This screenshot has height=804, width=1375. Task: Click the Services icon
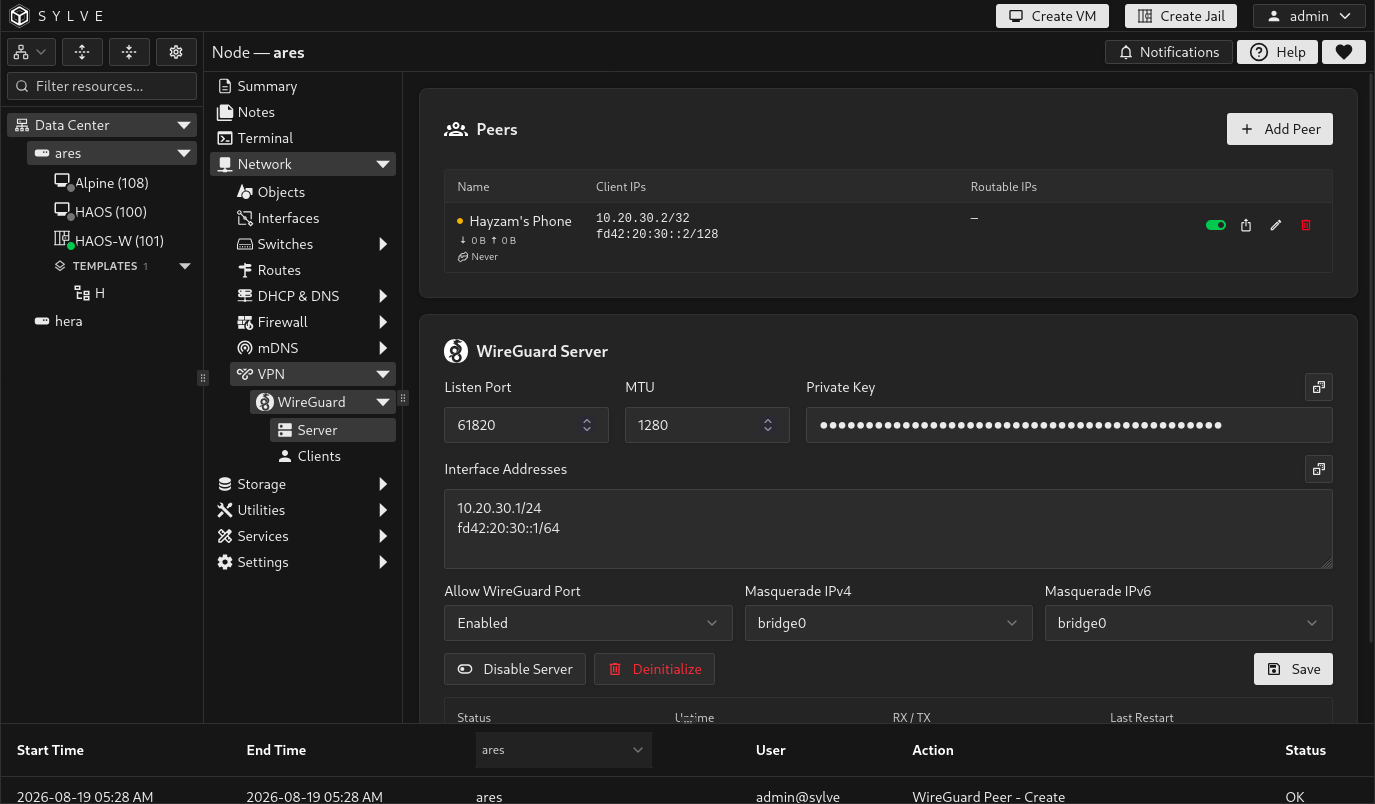coord(225,536)
